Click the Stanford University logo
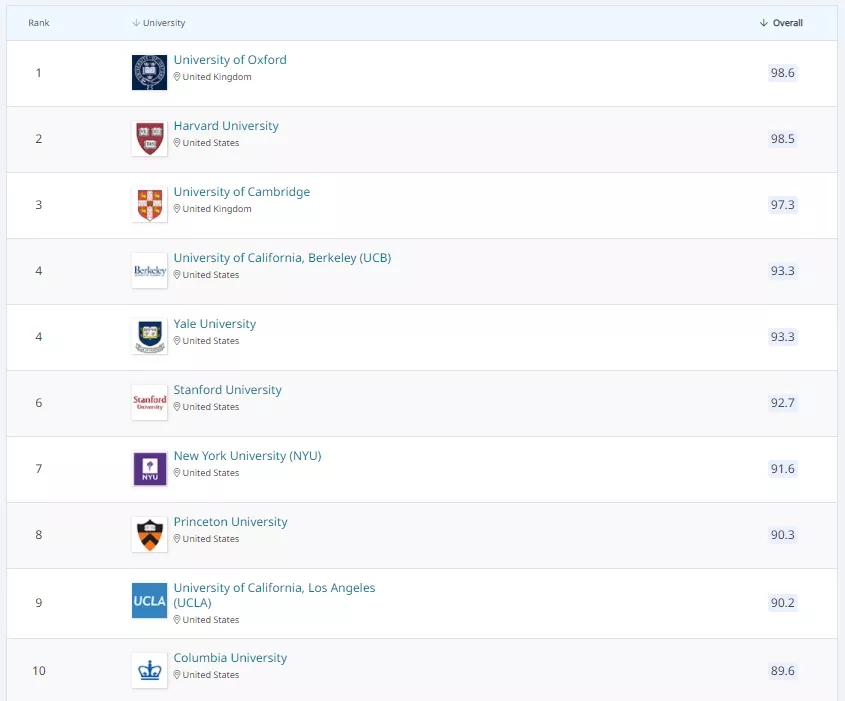Viewport: 845px width, 701px height. tap(149, 403)
